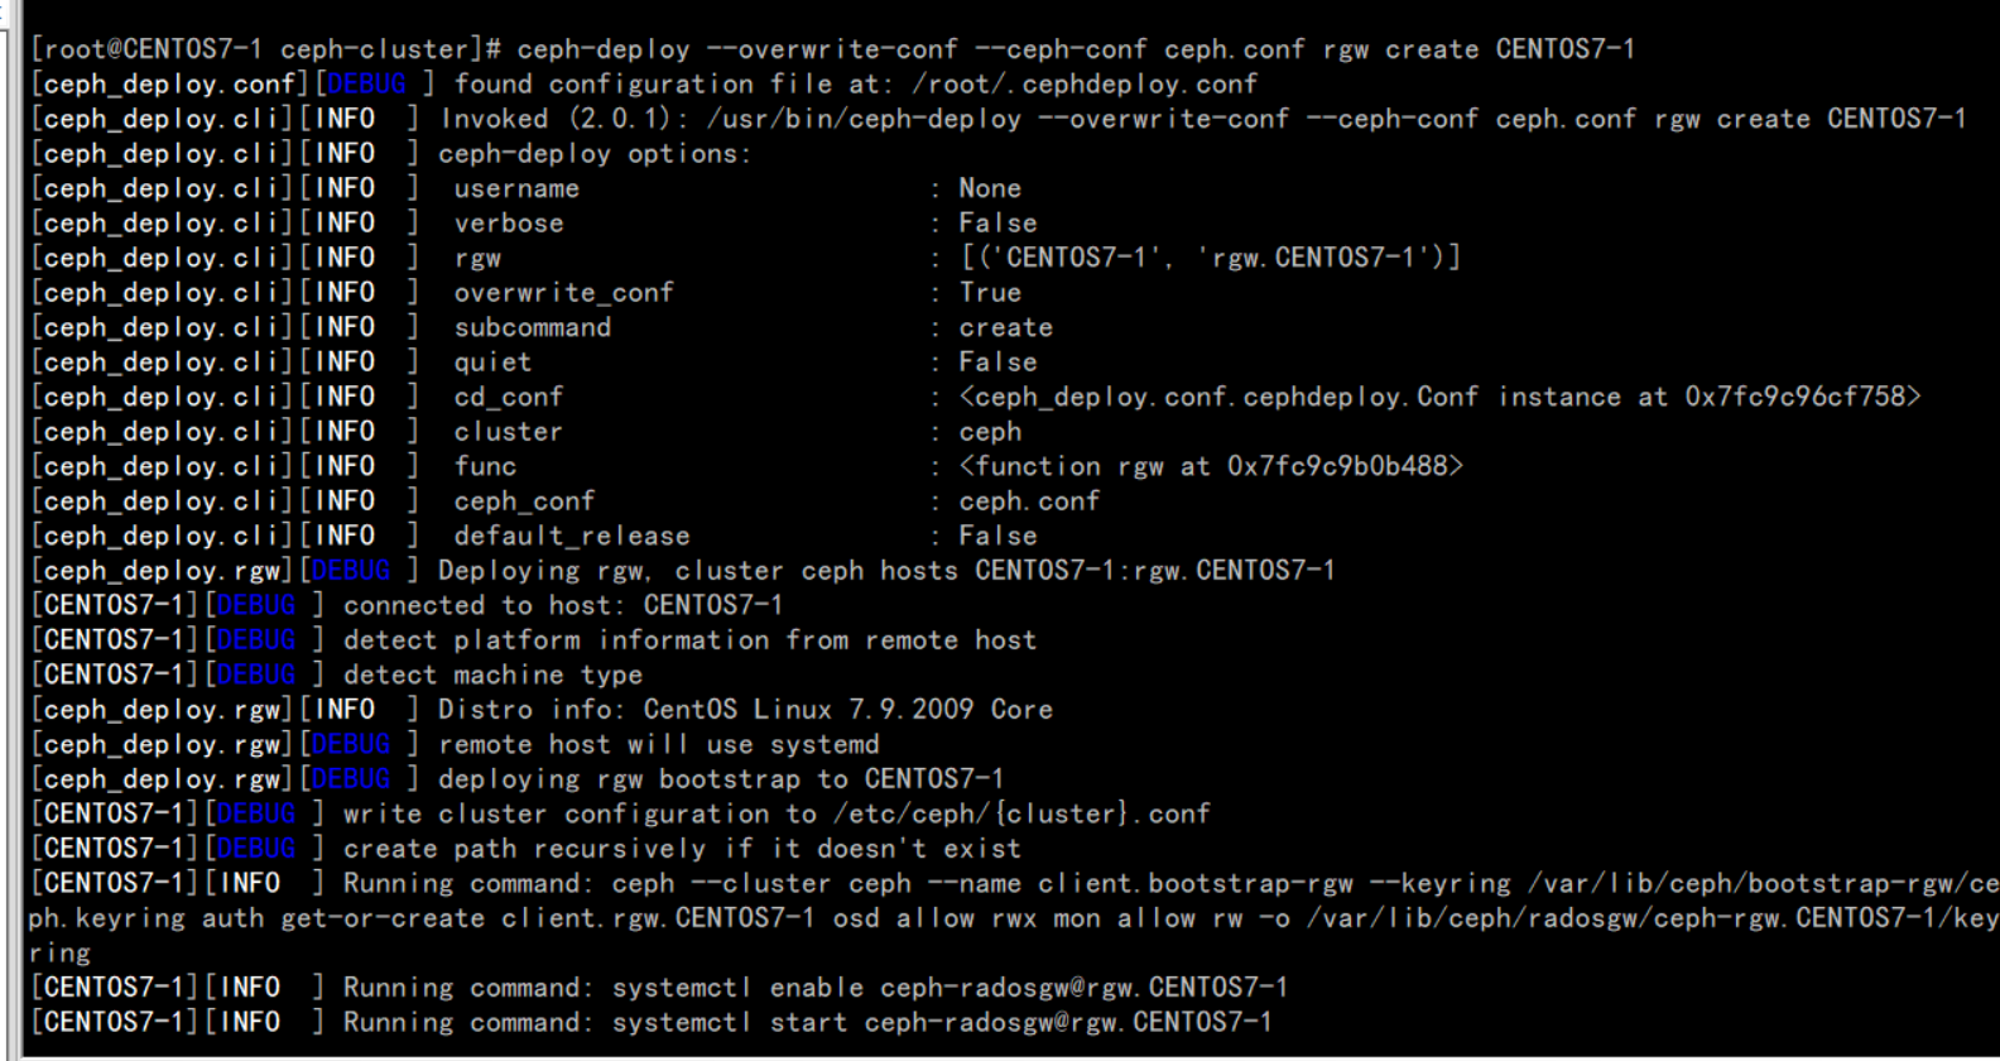Click the verbose option's False value
The width and height of the screenshot is (2000, 1061).
tap(998, 223)
